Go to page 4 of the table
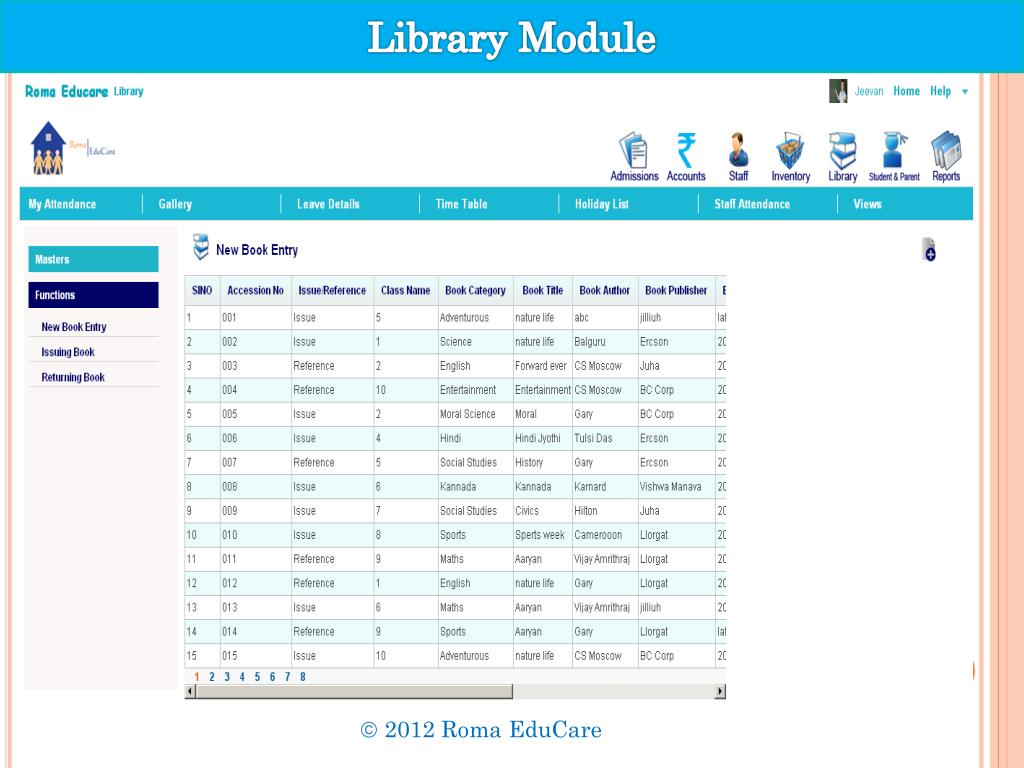 pos(242,677)
